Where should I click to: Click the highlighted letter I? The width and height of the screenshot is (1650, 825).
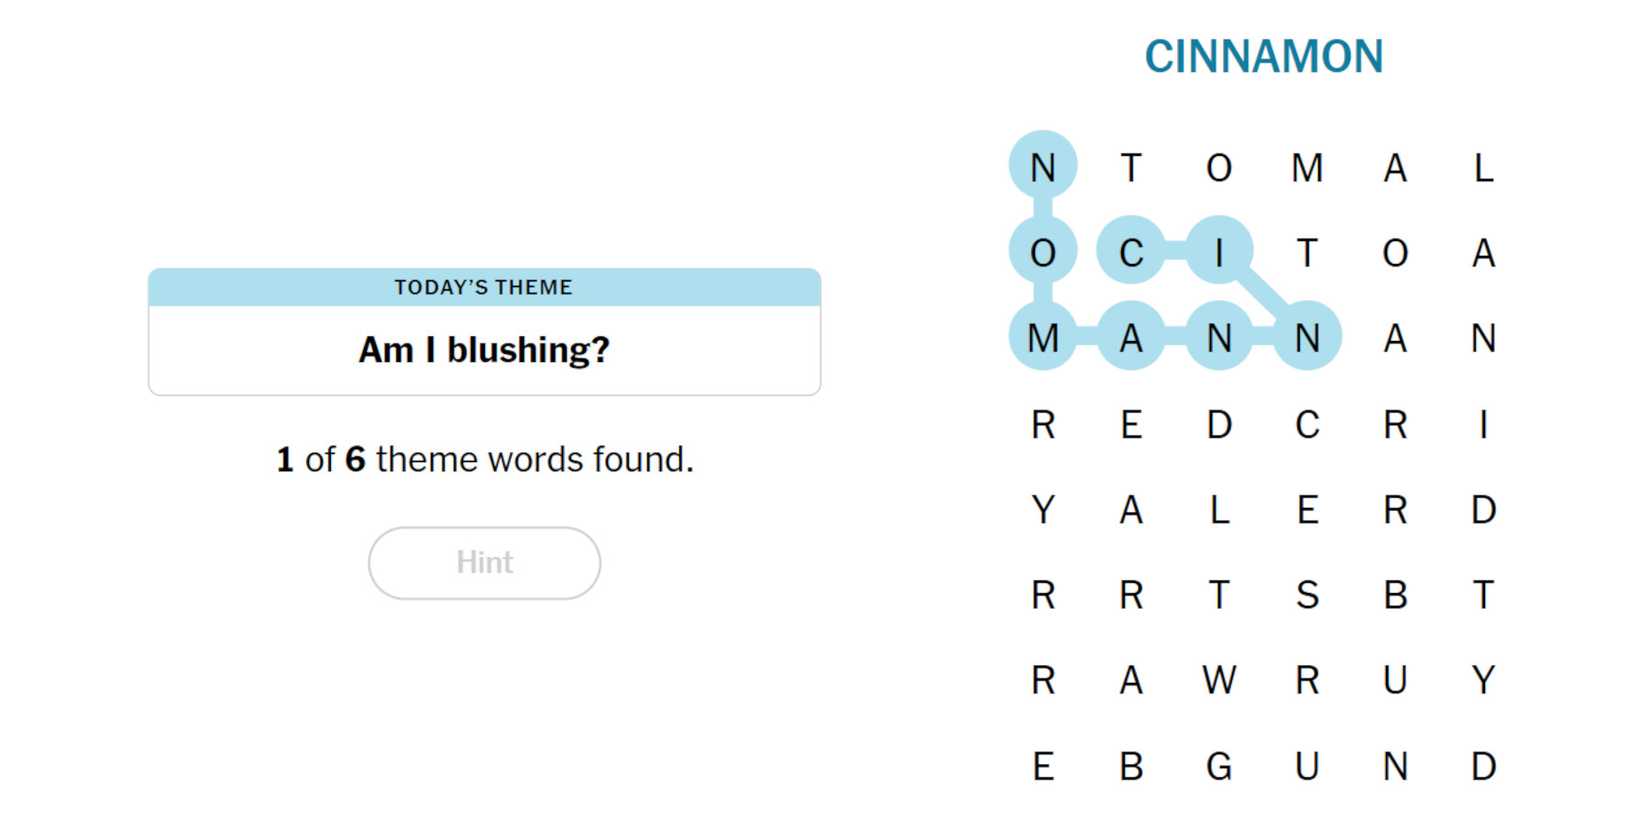(x=1219, y=253)
